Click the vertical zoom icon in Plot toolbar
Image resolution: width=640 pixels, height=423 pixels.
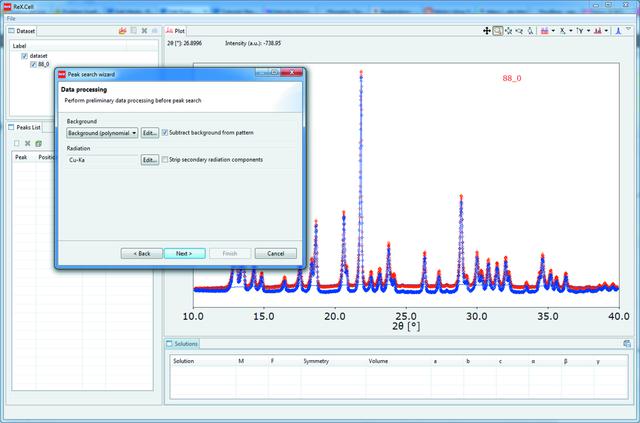click(530, 31)
